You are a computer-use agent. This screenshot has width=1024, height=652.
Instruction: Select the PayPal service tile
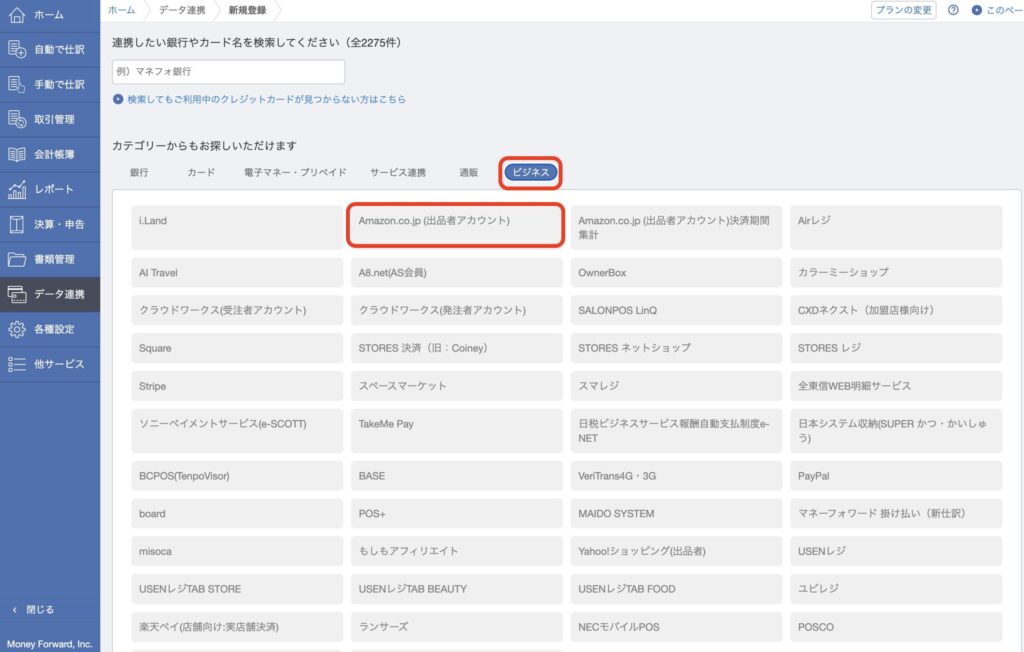[895, 476]
